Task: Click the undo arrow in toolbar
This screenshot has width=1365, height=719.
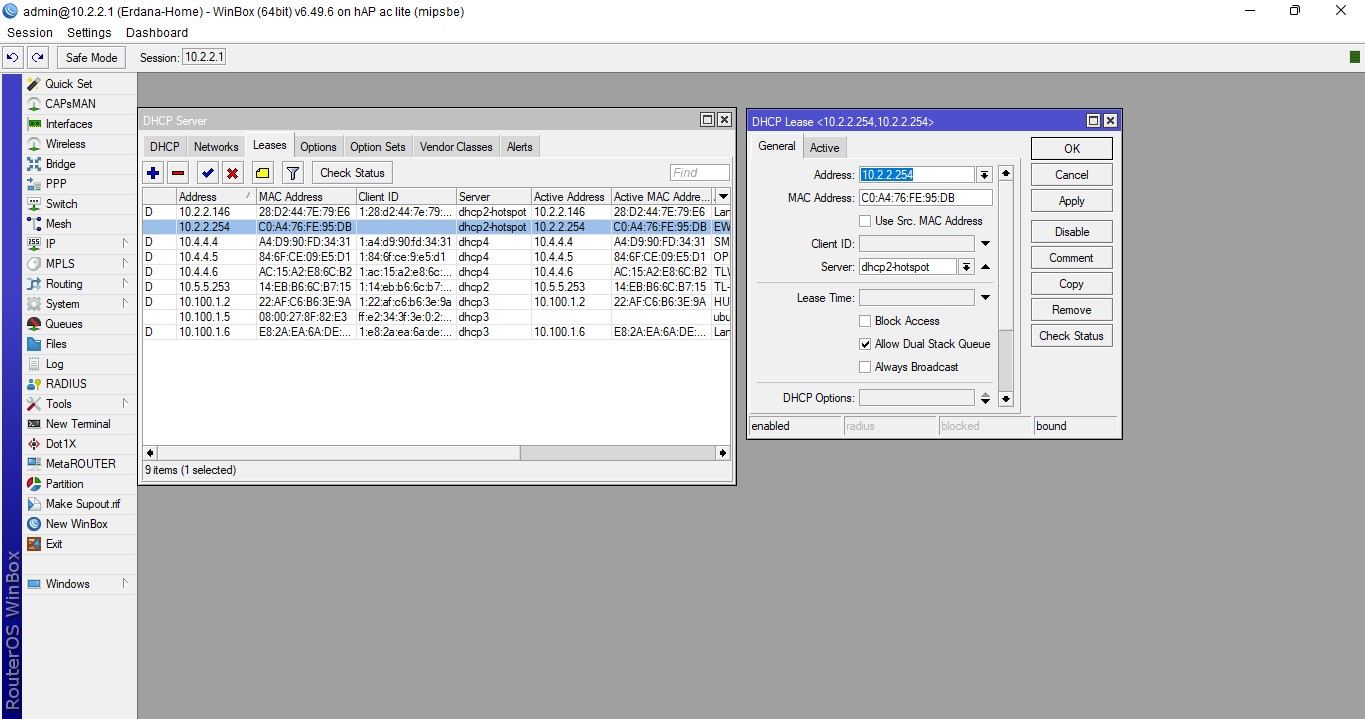Action: coord(13,58)
